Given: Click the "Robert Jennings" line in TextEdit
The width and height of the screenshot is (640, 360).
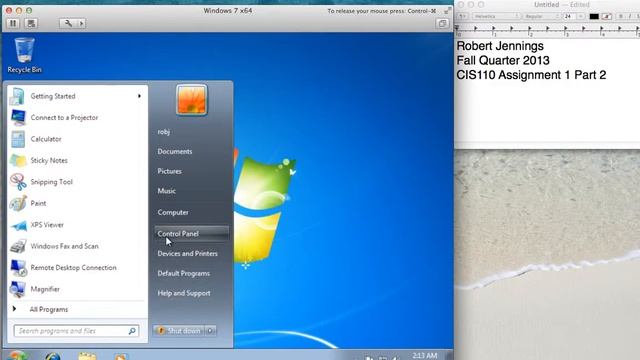Looking at the screenshot, I should pos(500,46).
